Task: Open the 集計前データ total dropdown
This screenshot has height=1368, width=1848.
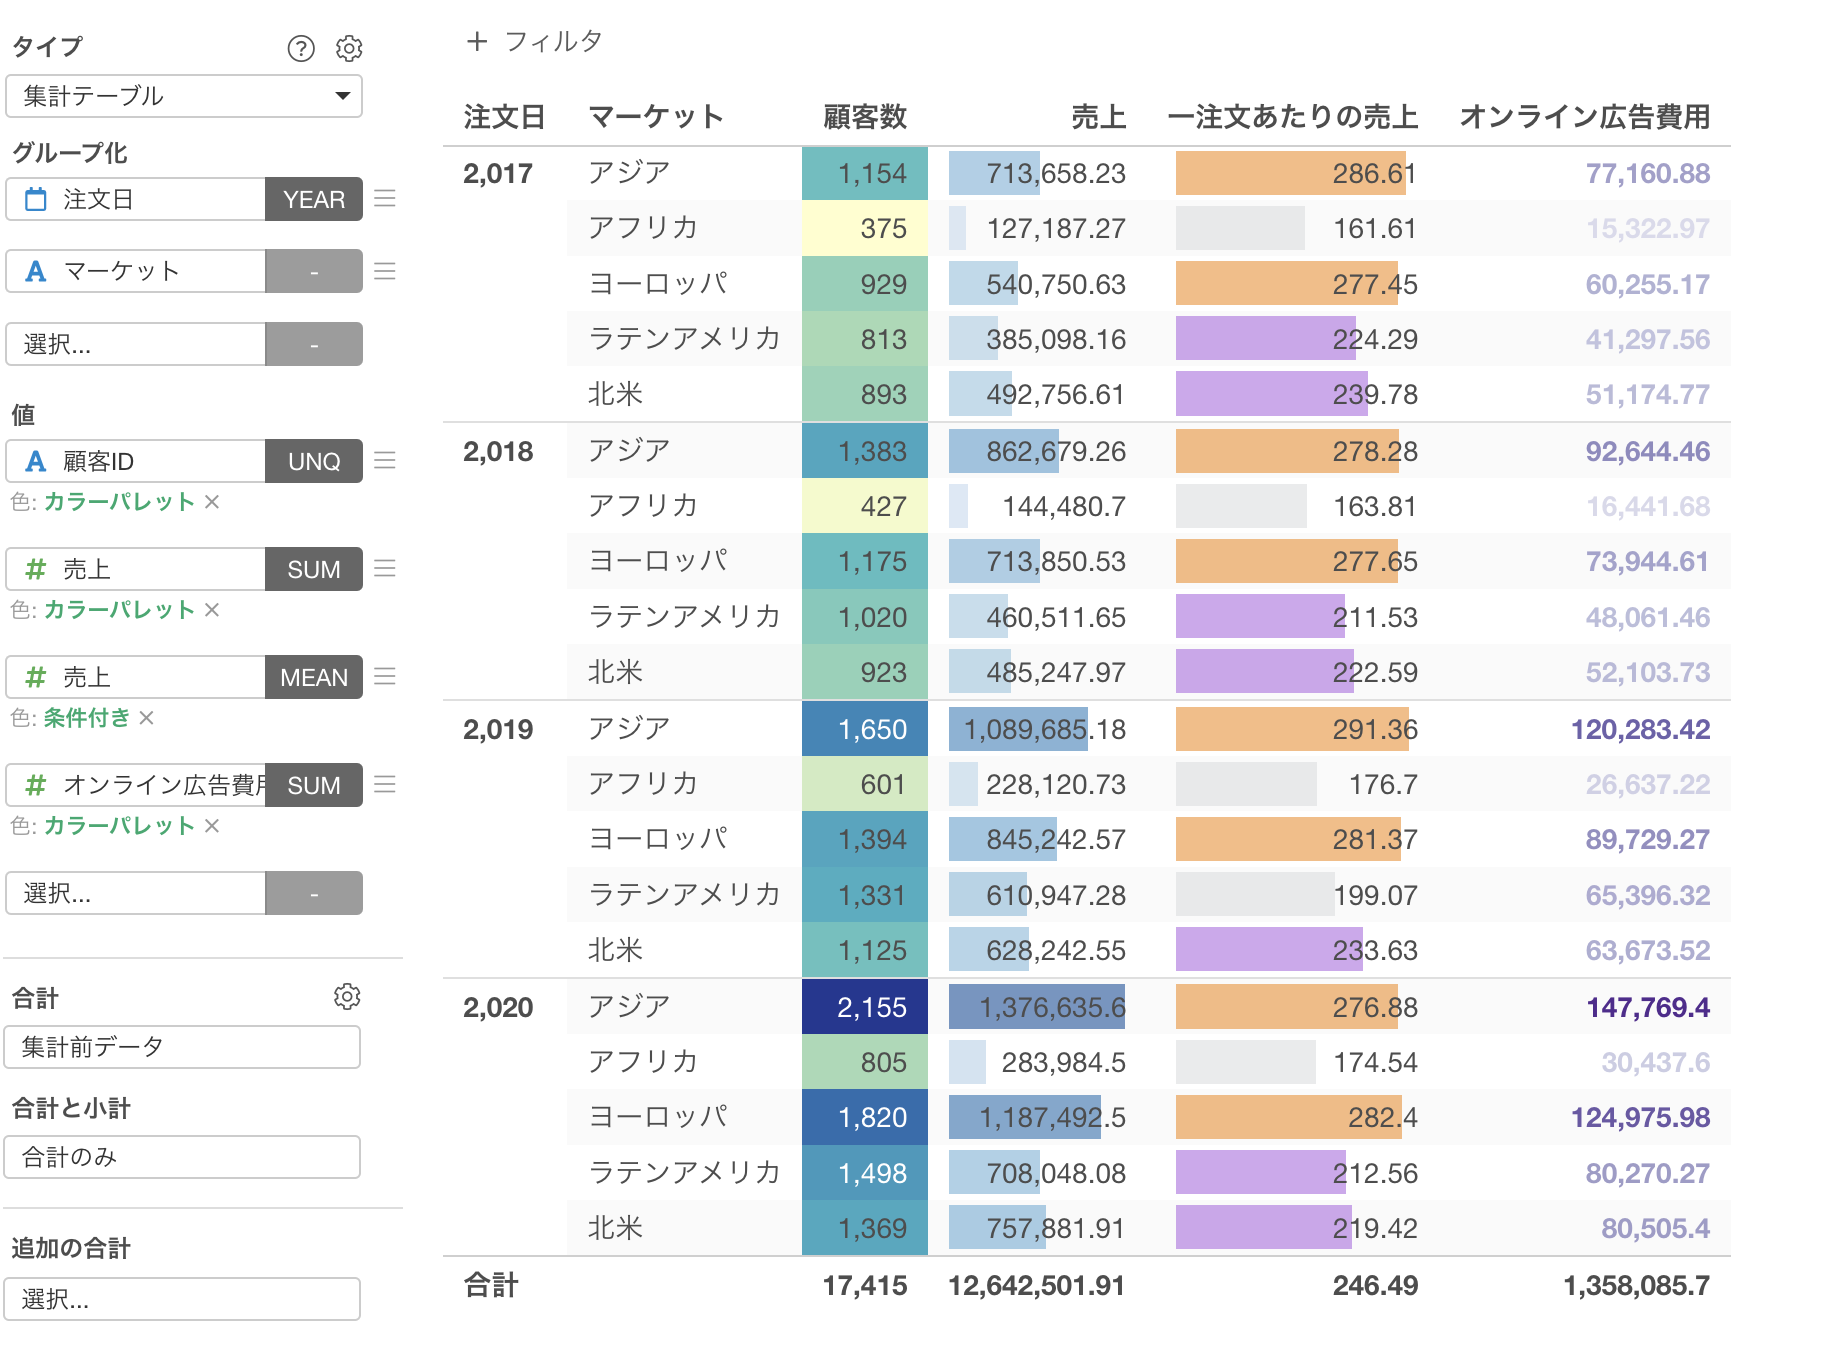Action: coord(182,1047)
